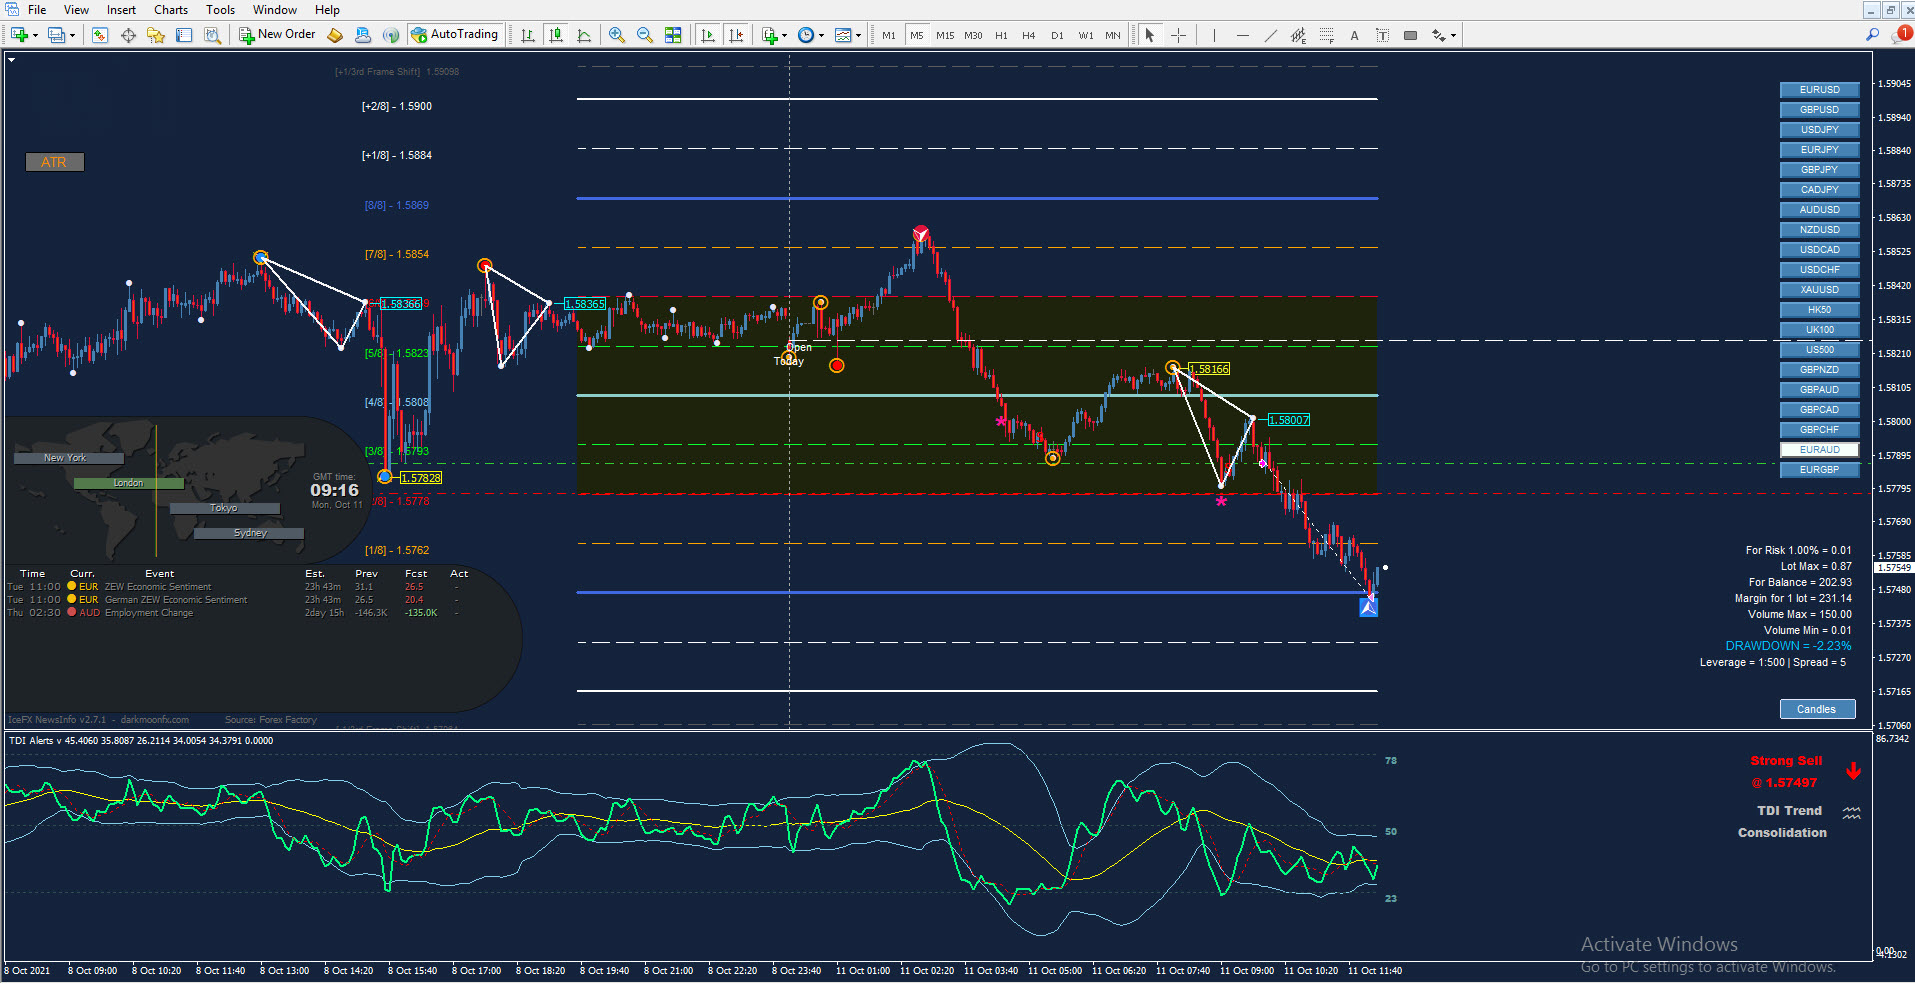Draw a horizontal line tool
This screenshot has height=984, width=1915.
(1242, 35)
